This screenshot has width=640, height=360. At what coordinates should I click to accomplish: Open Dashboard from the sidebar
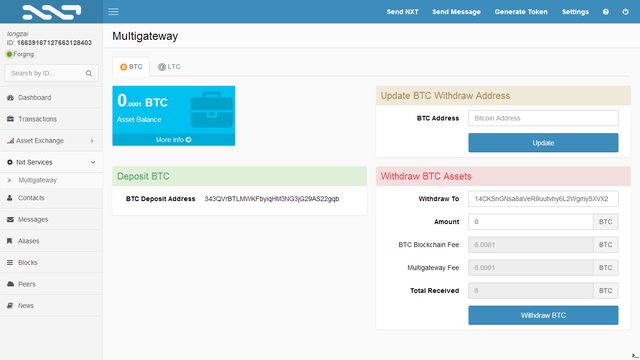tap(51, 98)
